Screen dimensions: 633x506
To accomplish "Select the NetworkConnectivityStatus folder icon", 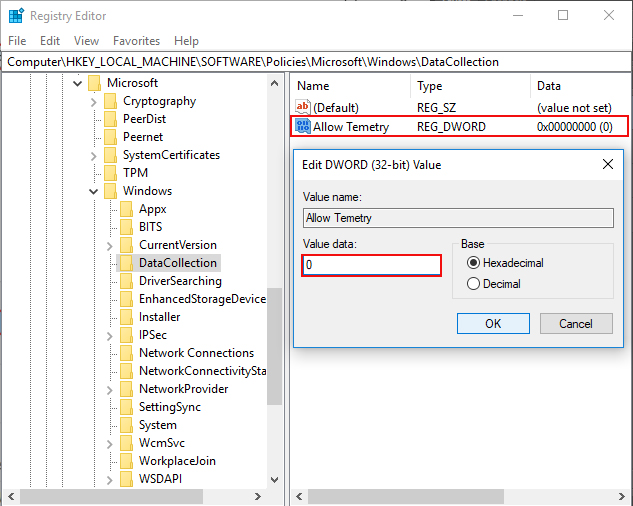I will tap(126, 371).
